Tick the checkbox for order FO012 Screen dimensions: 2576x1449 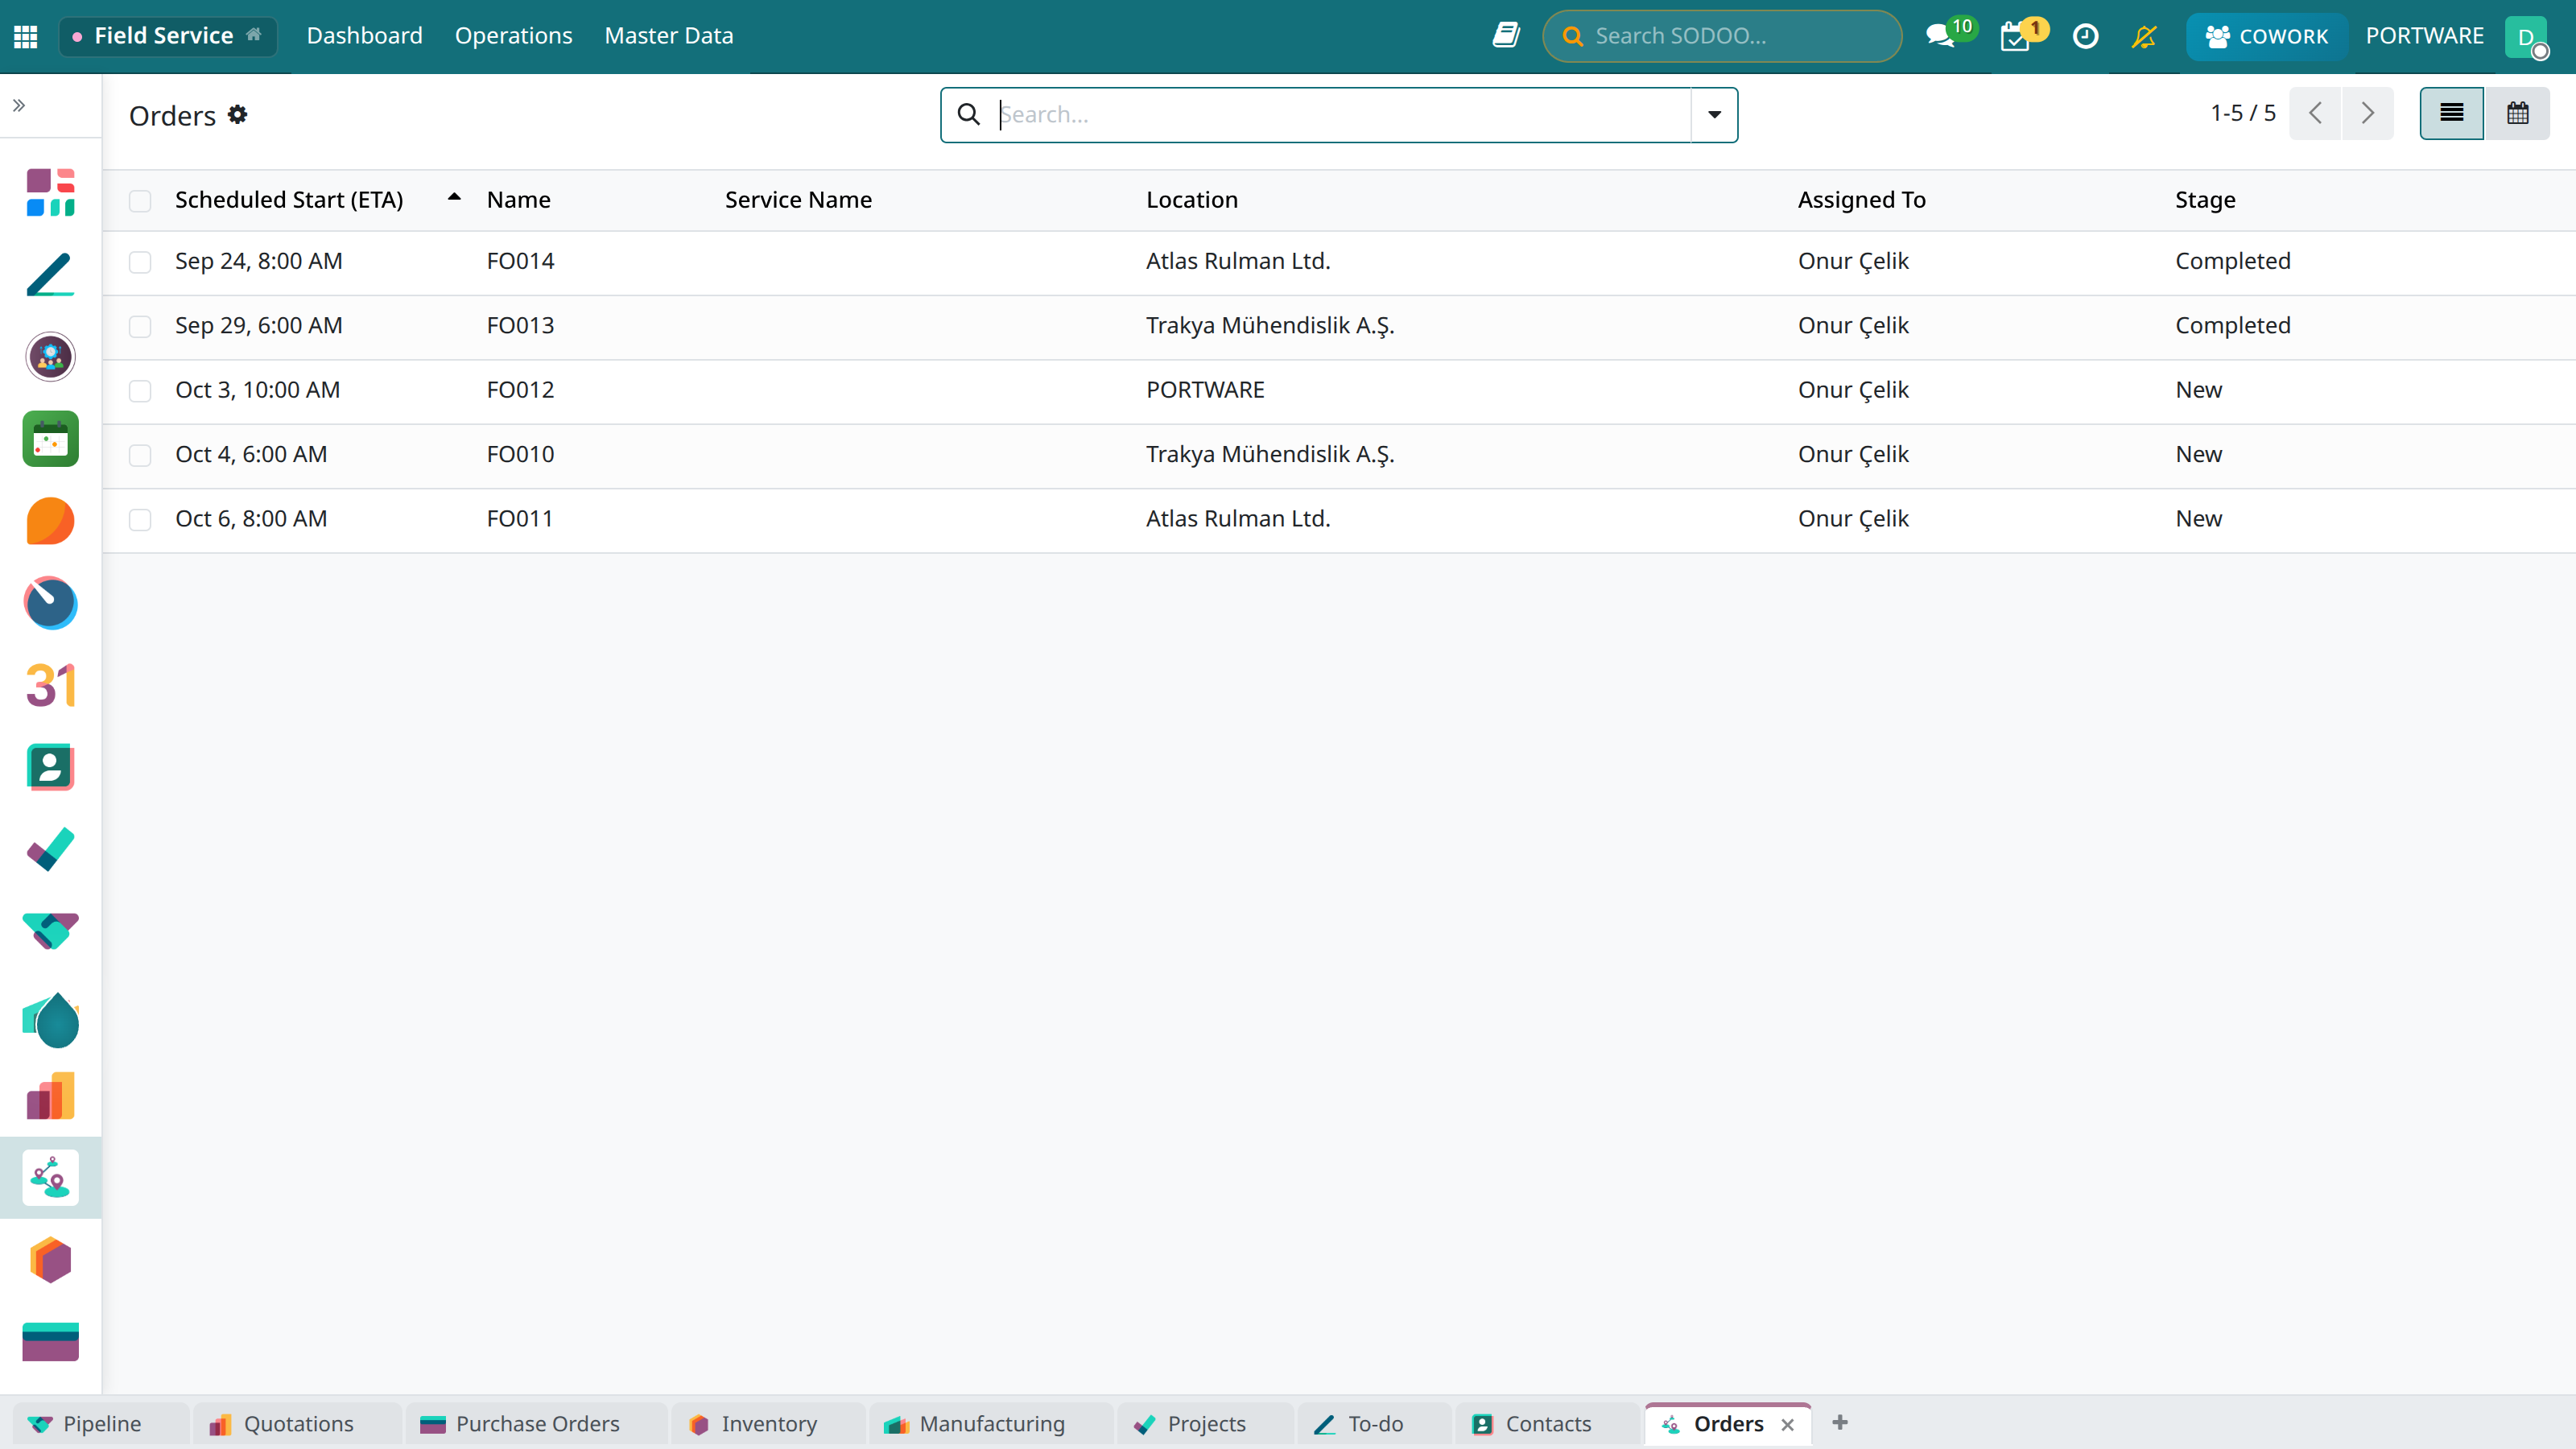pyautogui.click(x=140, y=391)
